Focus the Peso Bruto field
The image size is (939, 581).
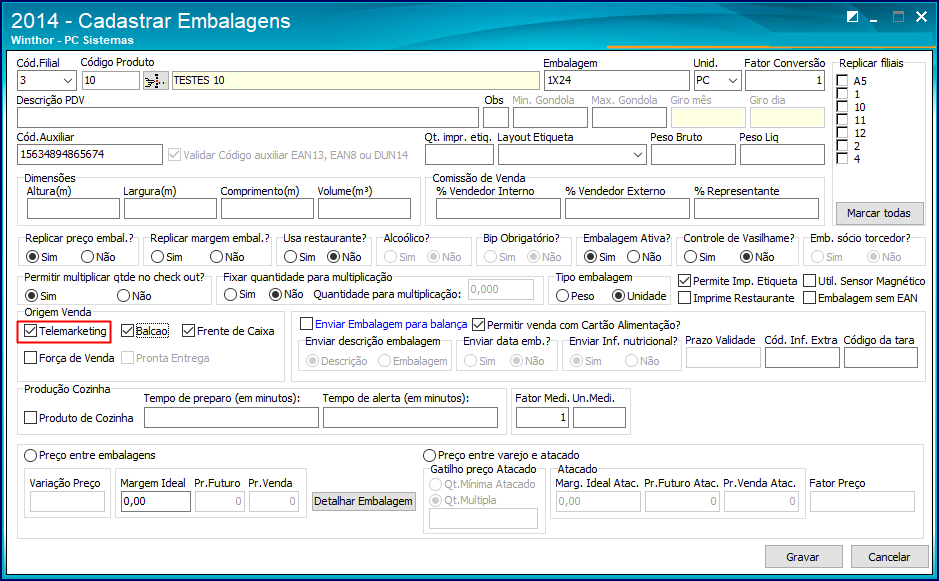click(693, 155)
